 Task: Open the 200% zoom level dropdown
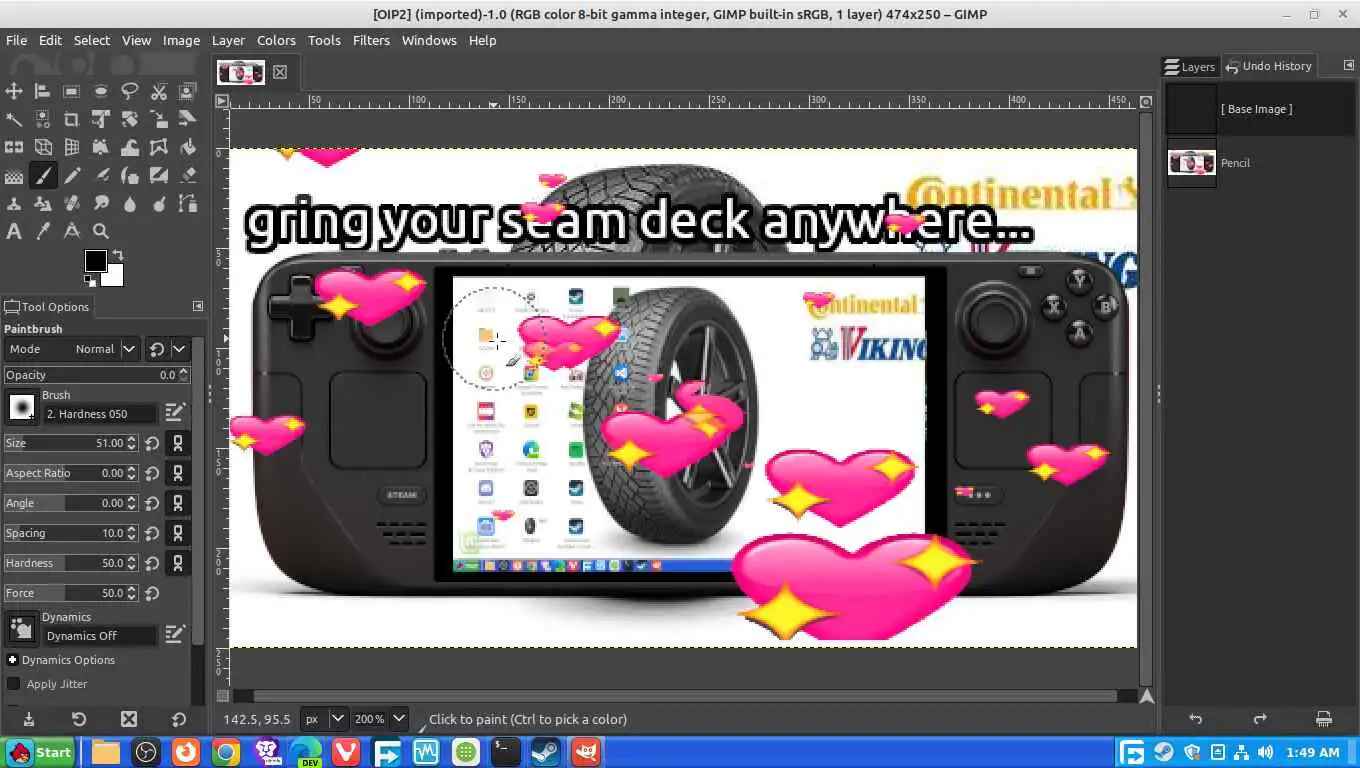tap(380, 719)
